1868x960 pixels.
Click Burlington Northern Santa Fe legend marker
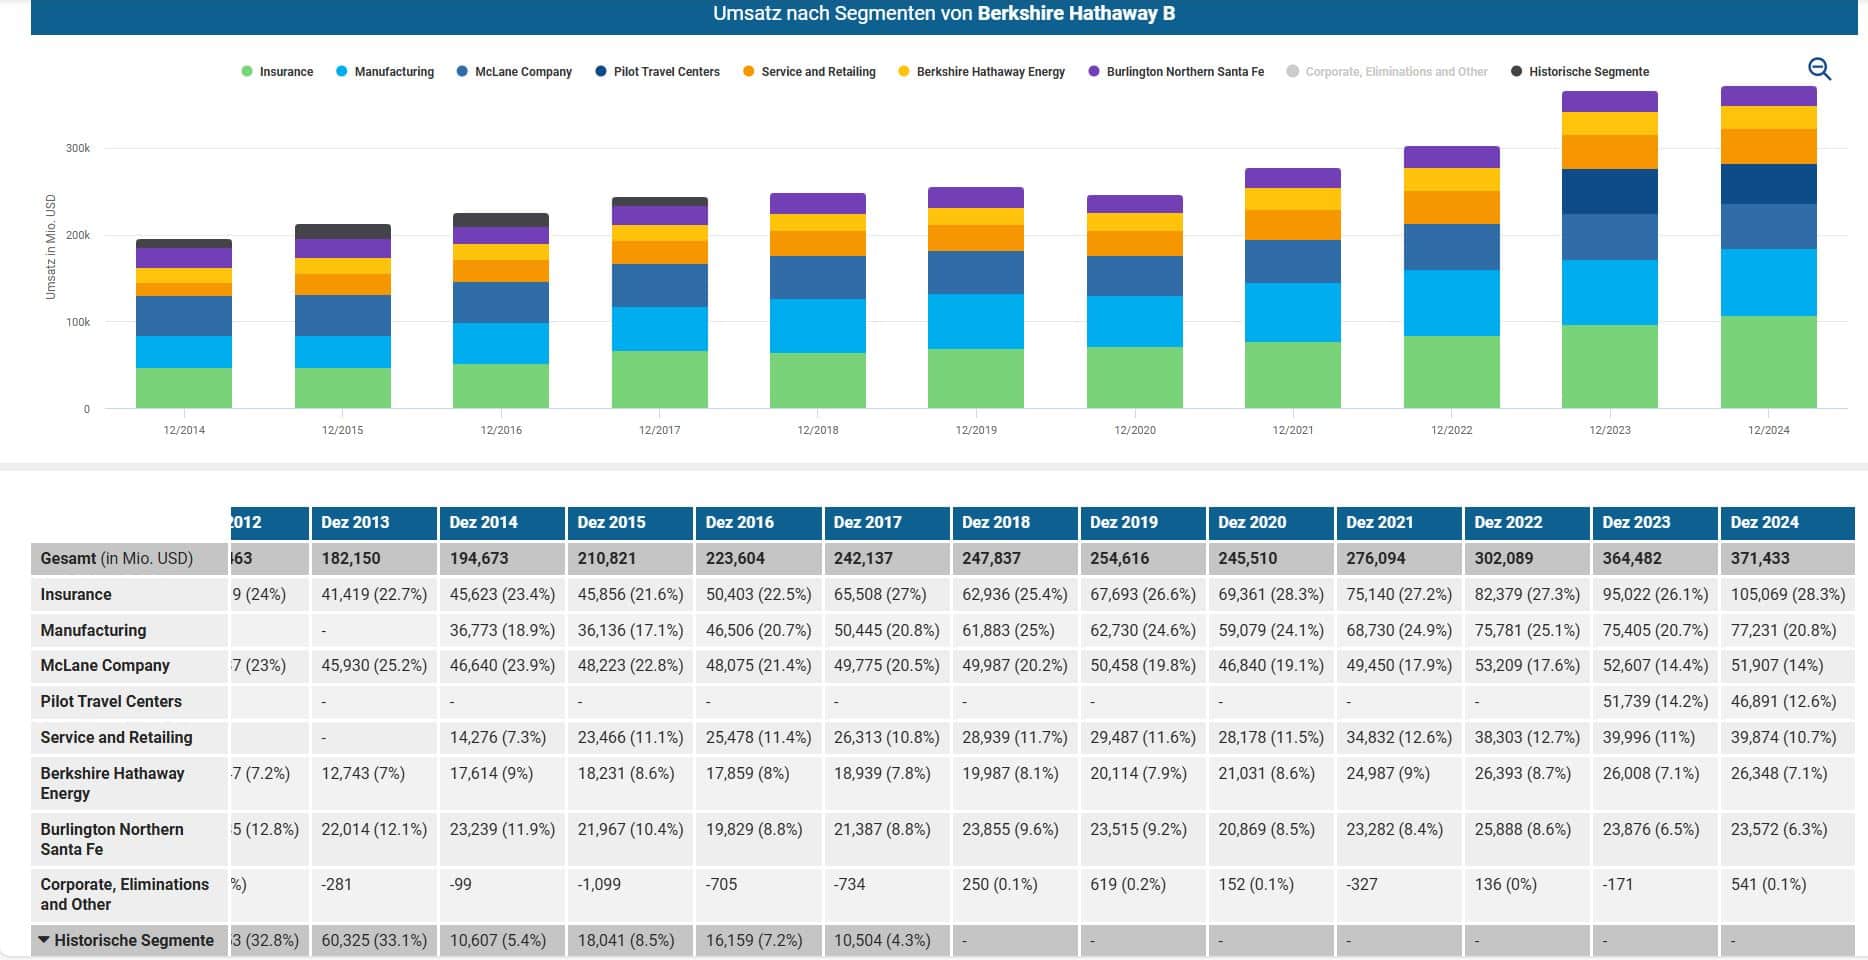tap(1094, 72)
